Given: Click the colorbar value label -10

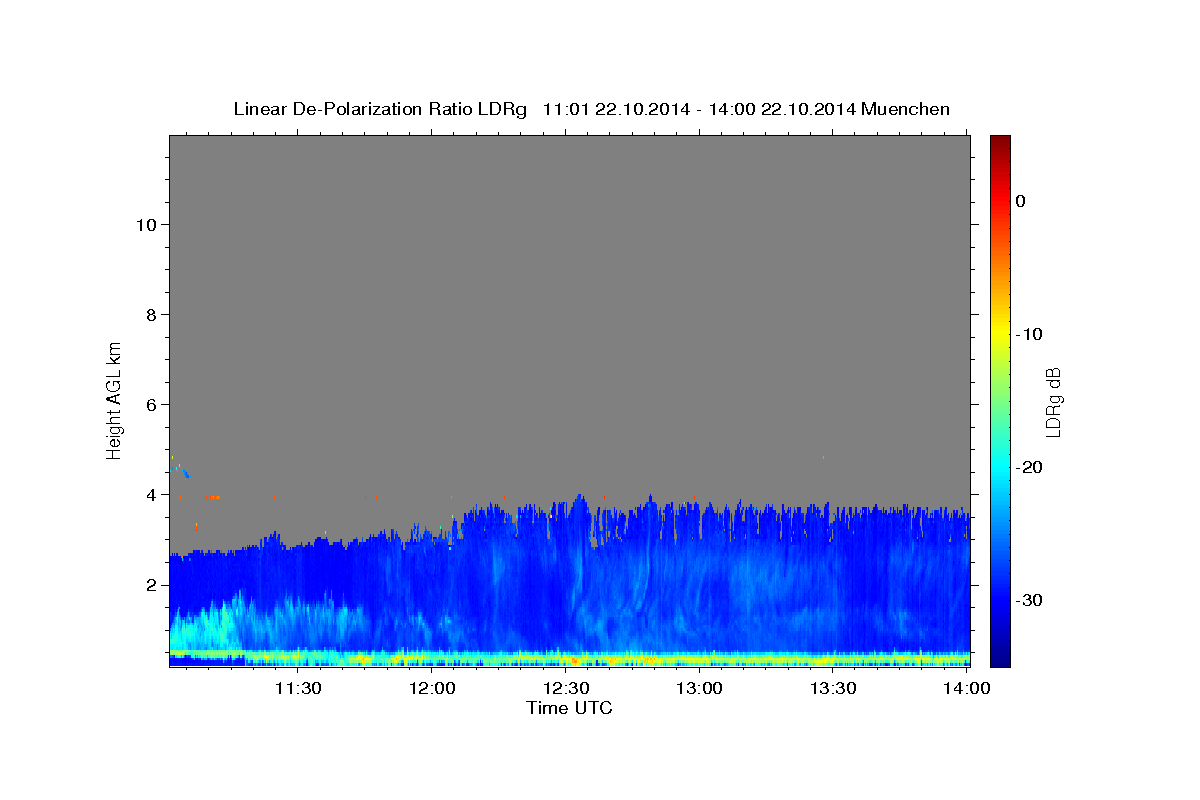Looking at the screenshot, I should tap(1028, 334).
